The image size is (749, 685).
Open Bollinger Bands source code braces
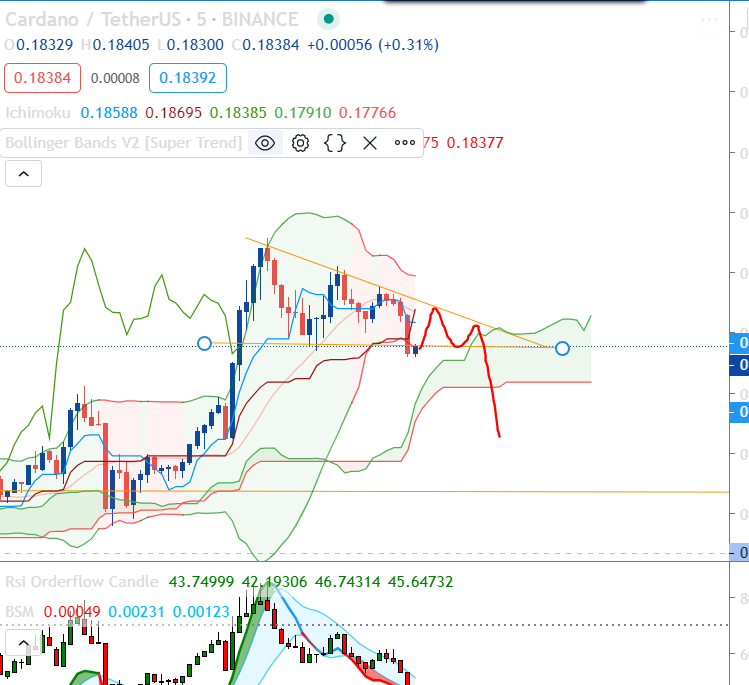335,143
